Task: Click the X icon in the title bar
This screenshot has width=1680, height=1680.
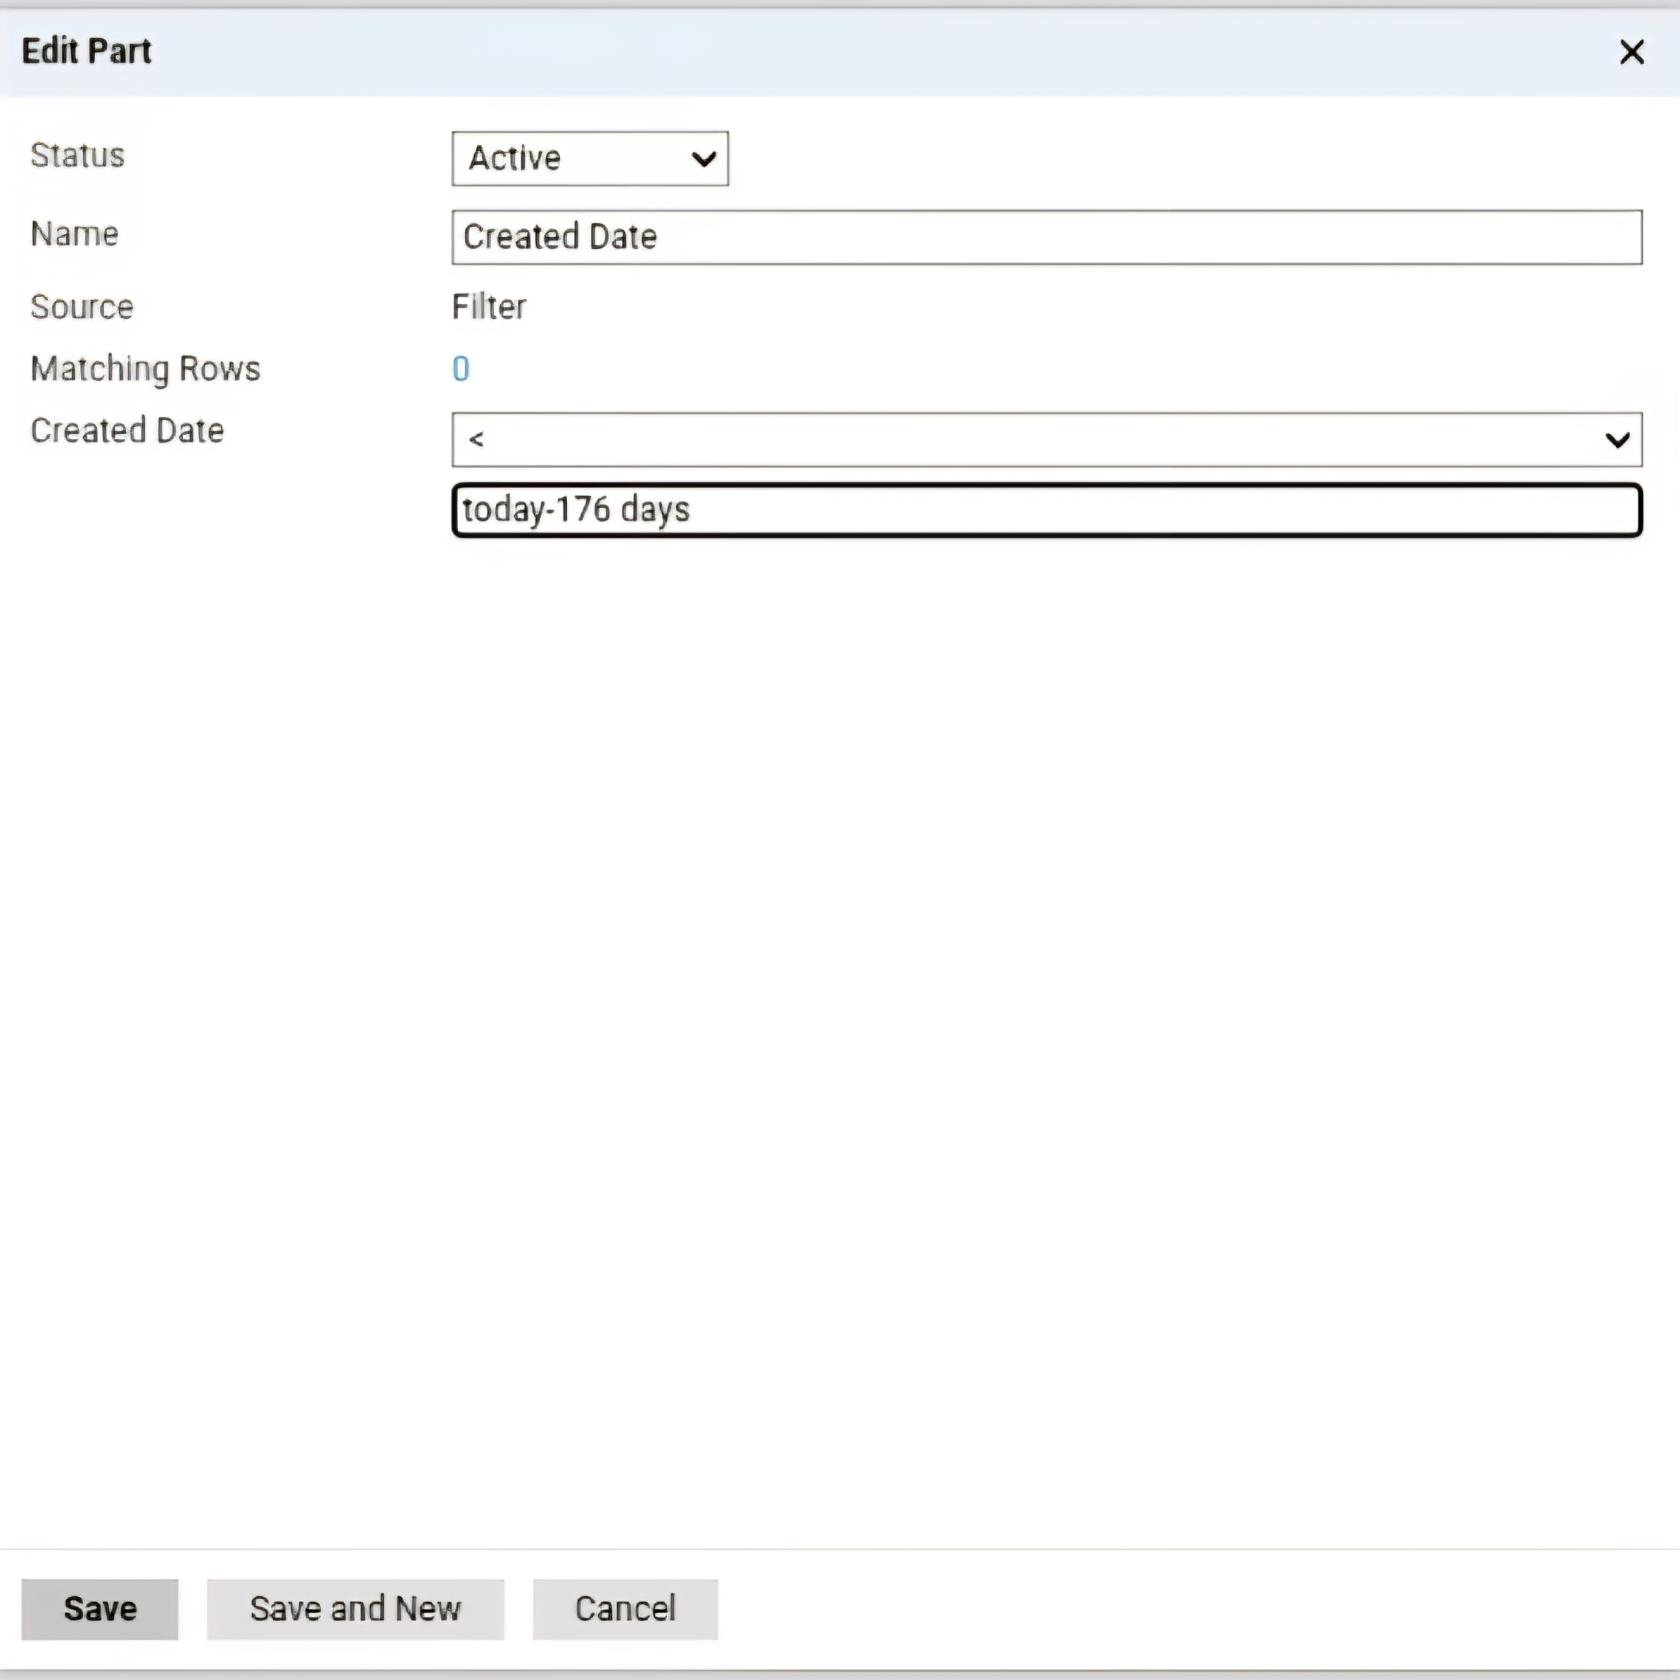Action: 1631,51
